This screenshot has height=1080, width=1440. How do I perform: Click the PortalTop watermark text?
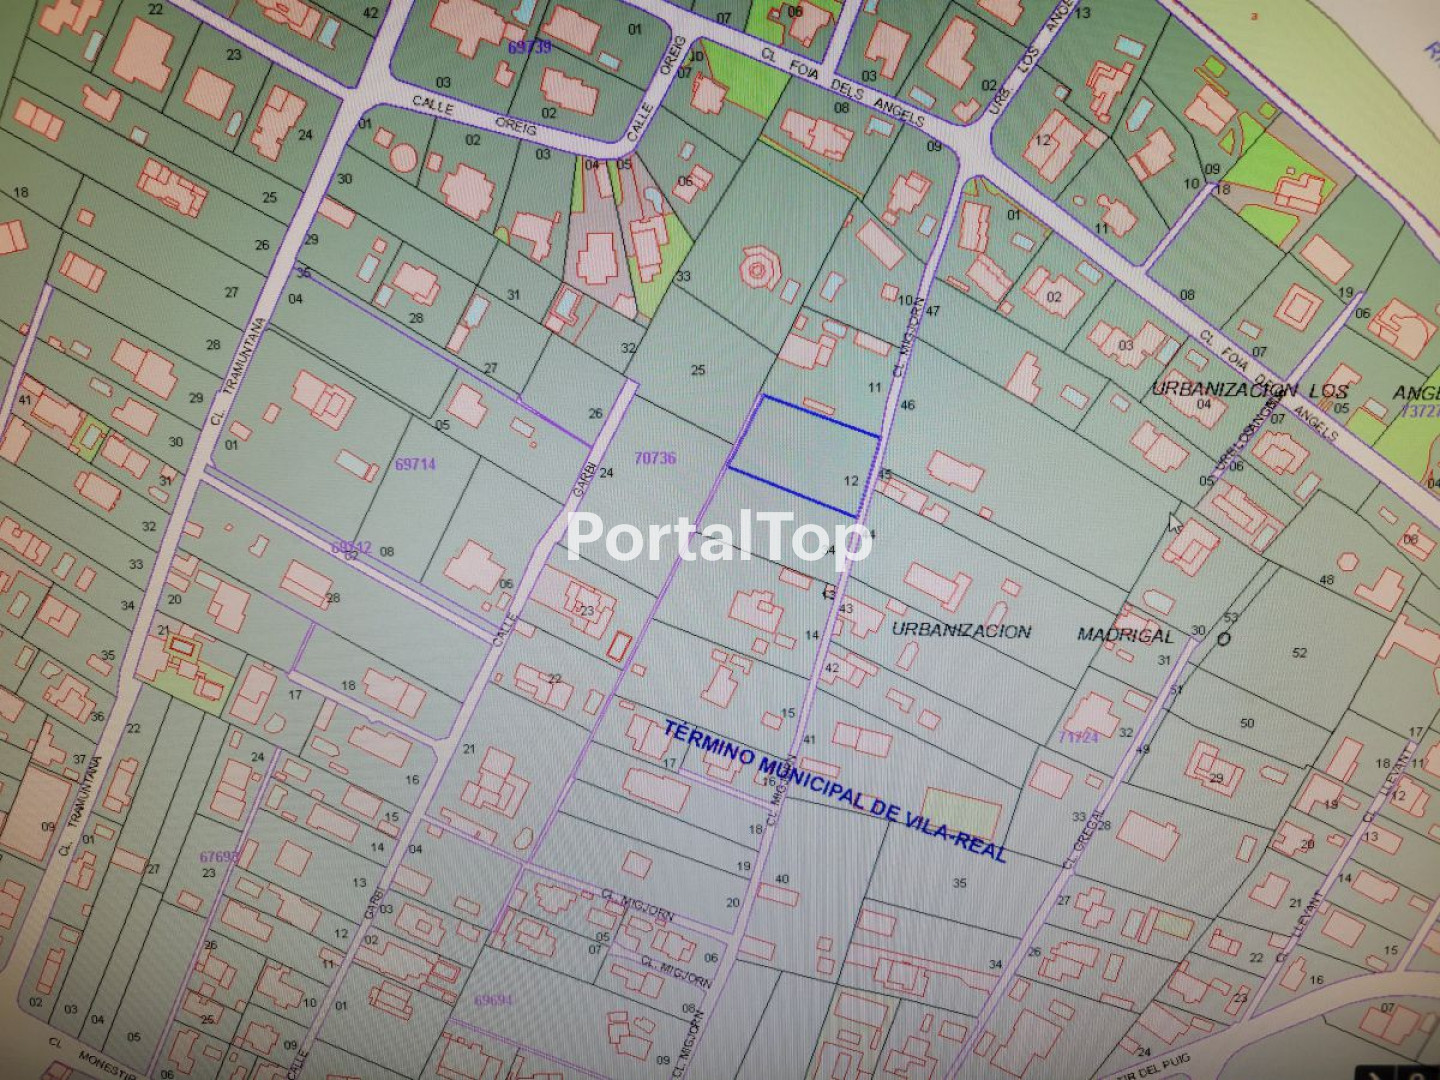tap(718, 538)
